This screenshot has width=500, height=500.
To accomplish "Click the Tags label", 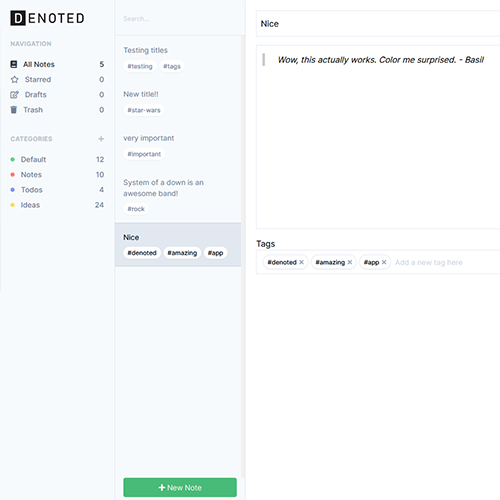I will [x=266, y=244].
